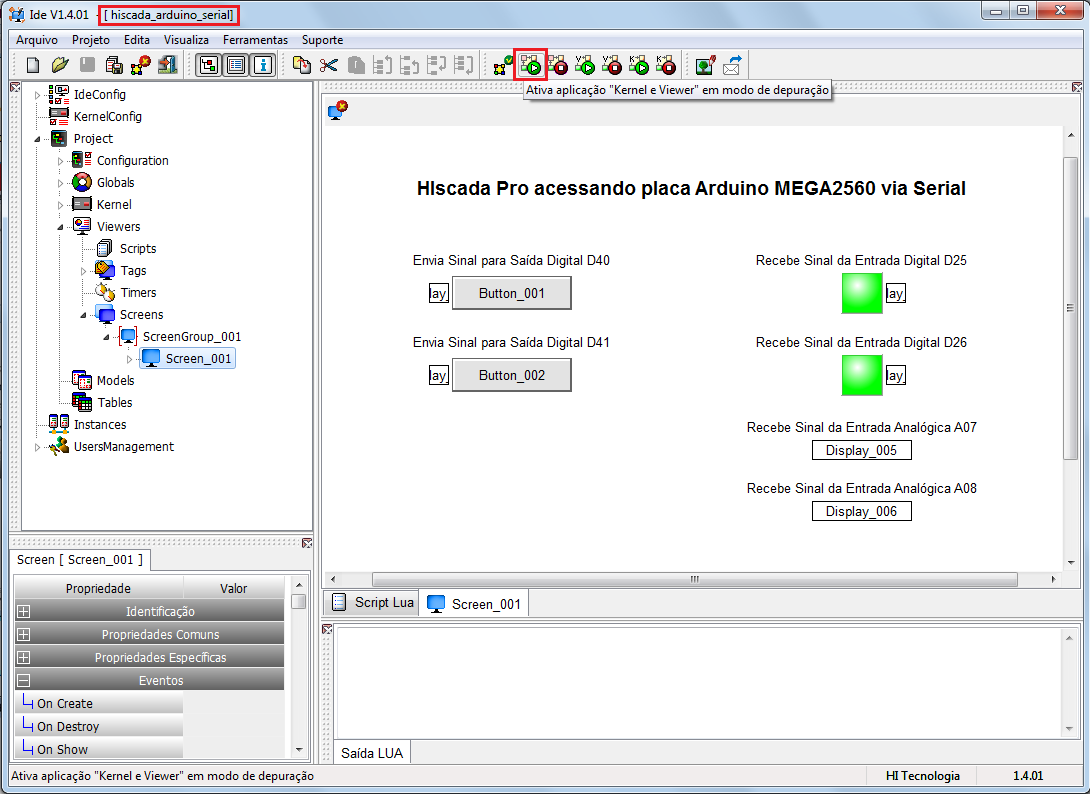Toggle the info panel button
1090x794 pixels.
tap(263, 65)
